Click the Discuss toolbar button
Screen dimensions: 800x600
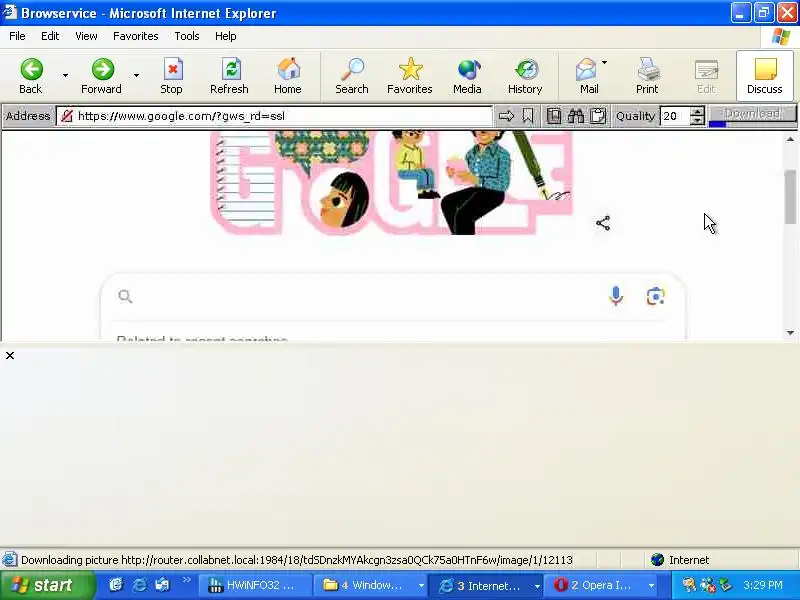764,77
